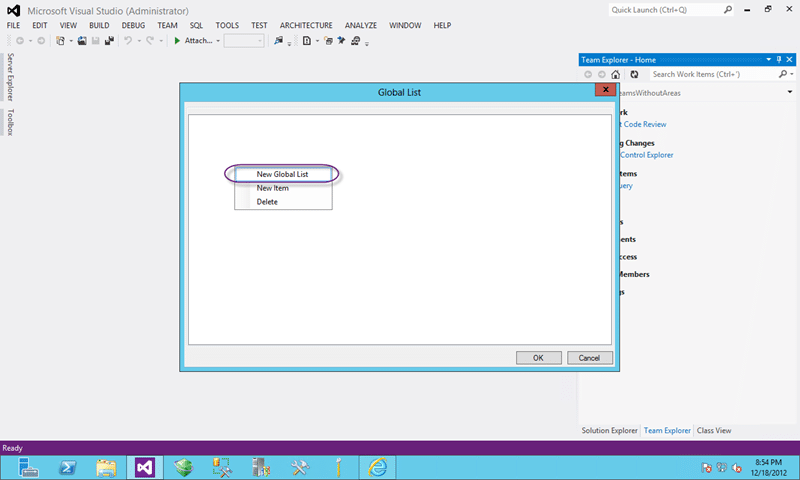Open the TOOLS menu
Image resolution: width=800 pixels, height=480 pixels.
(227, 26)
